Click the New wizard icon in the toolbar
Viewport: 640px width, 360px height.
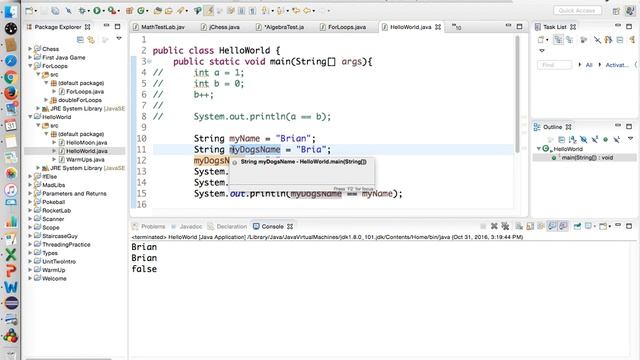(x=29, y=11)
